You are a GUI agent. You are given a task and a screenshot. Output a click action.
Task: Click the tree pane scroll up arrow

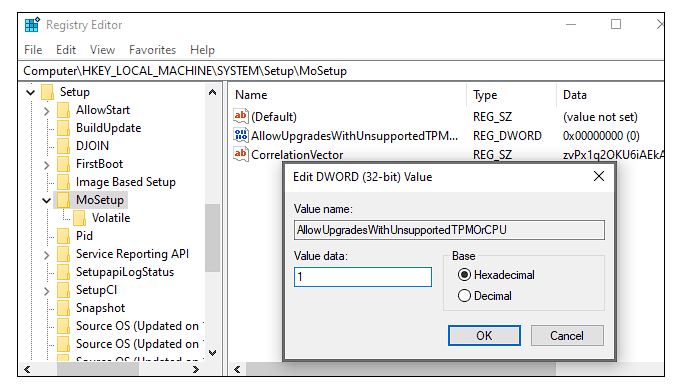[212, 92]
